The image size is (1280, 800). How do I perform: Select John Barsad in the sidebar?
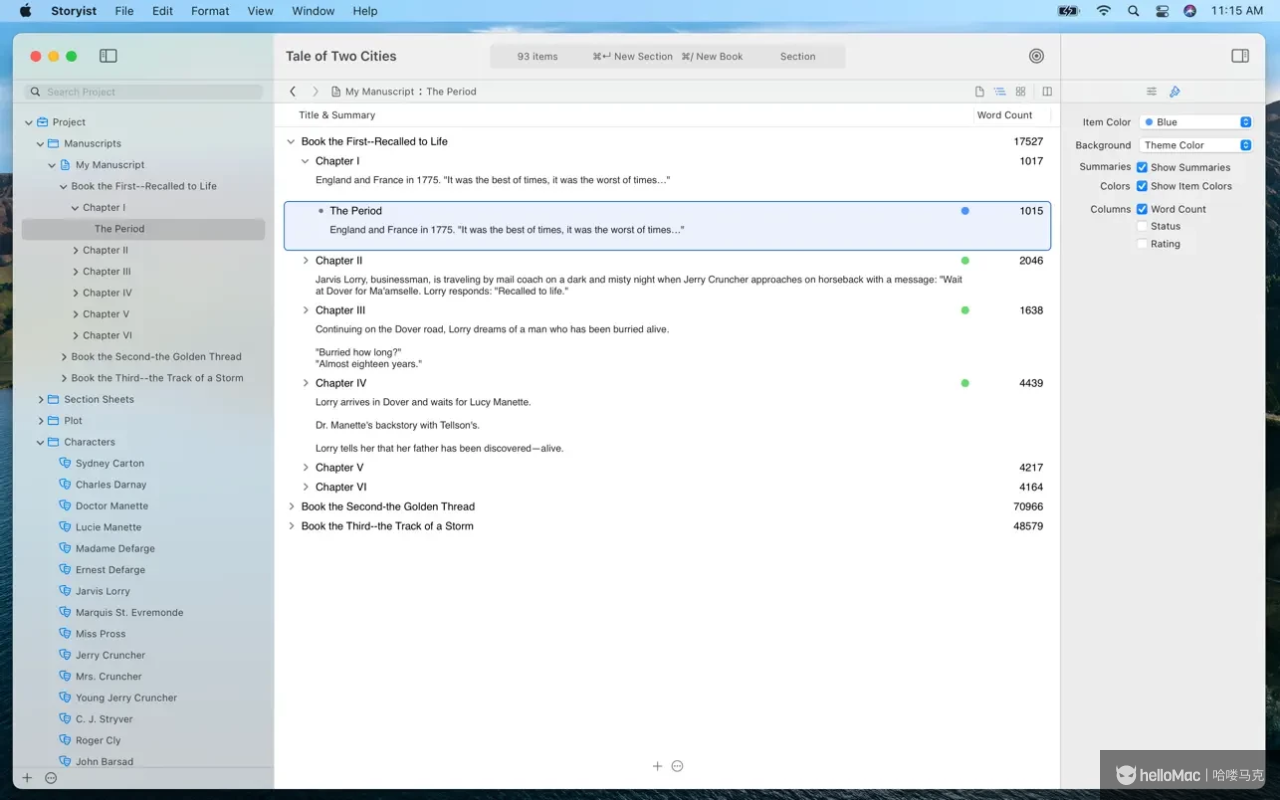104,761
